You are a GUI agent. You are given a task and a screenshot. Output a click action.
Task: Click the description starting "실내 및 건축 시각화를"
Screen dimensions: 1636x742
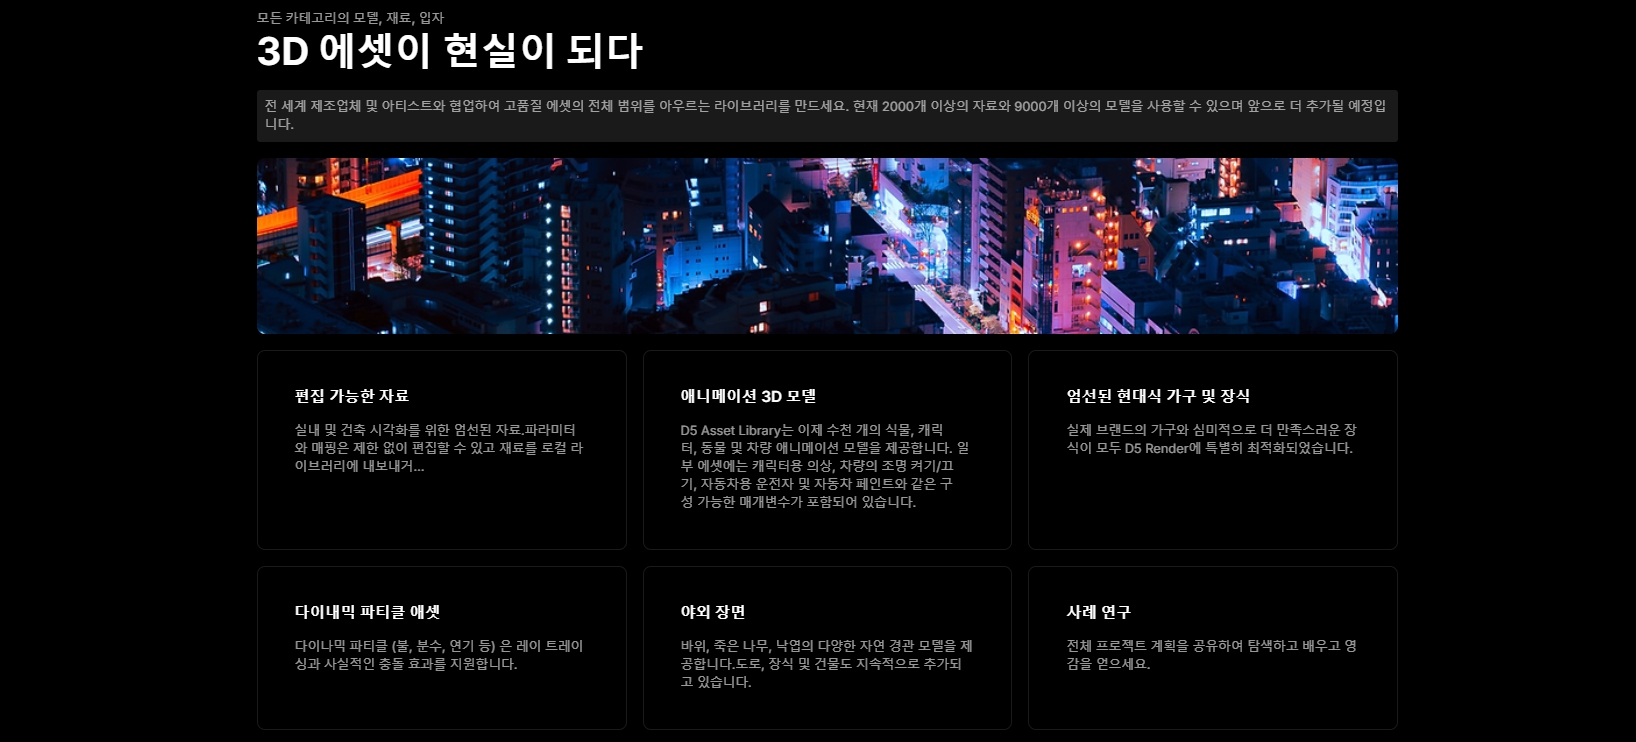(439, 448)
